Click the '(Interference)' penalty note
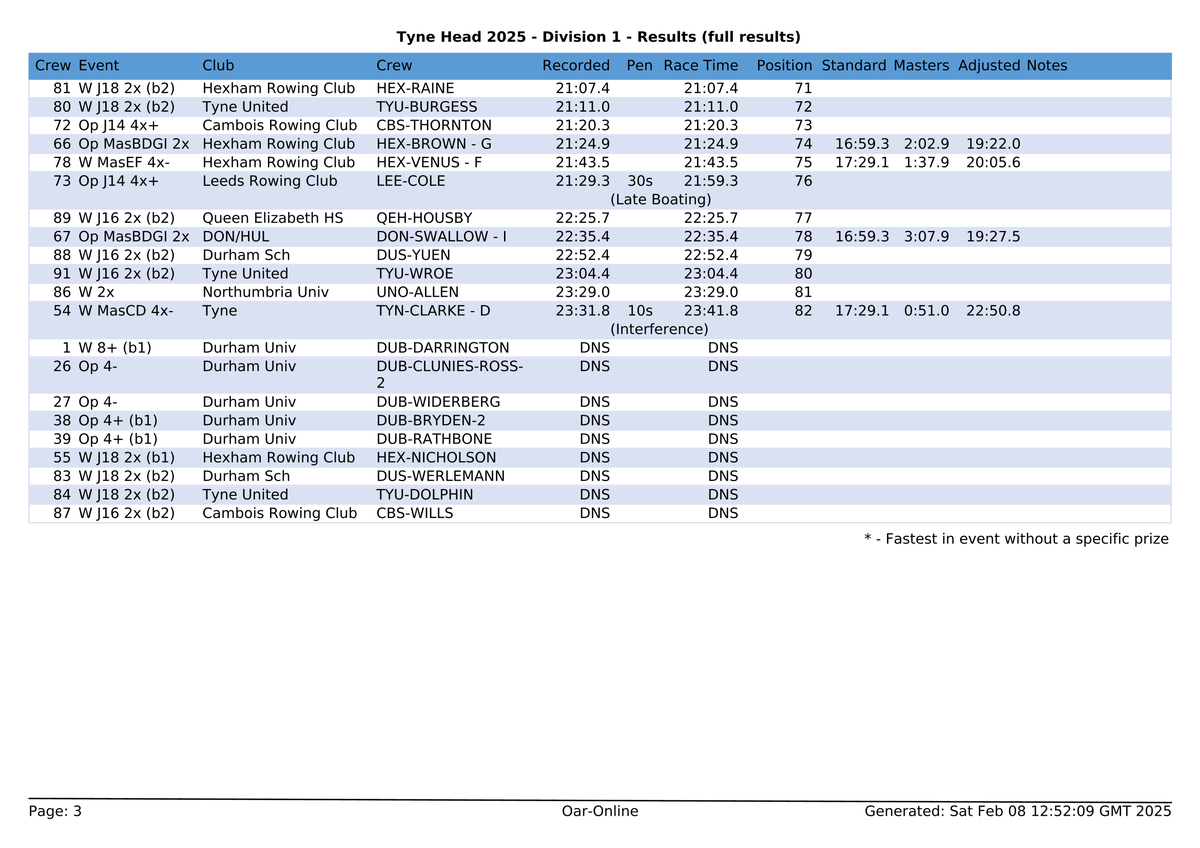 [x=659, y=329]
